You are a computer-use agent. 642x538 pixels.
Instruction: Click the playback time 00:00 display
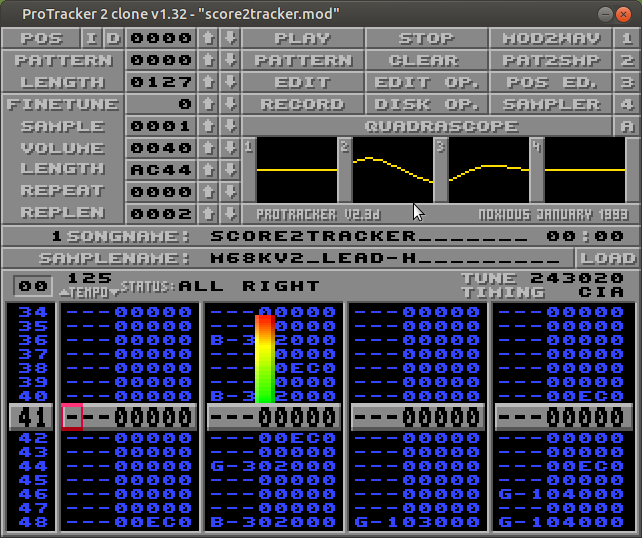(x=585, y=236)
